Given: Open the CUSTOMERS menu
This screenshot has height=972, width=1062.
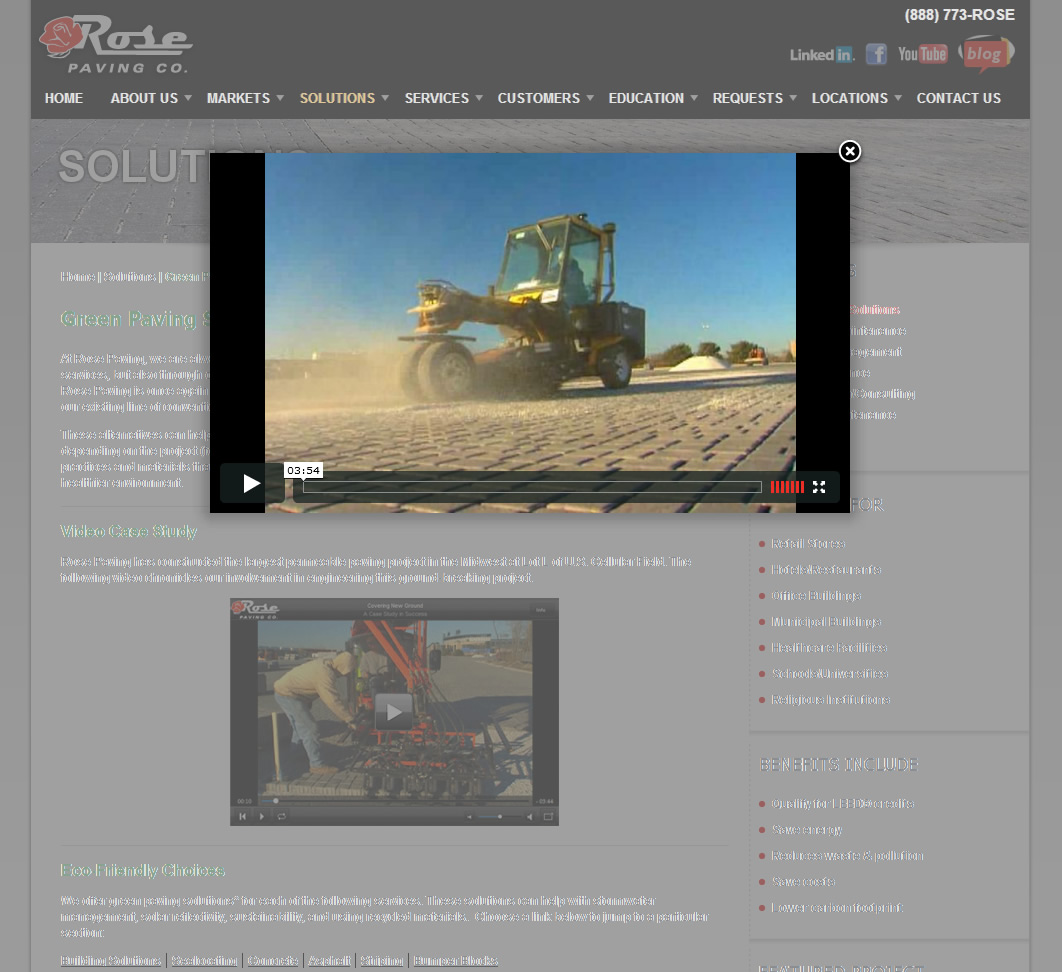Looking at the screenshot, I should (x=538, y=98).
